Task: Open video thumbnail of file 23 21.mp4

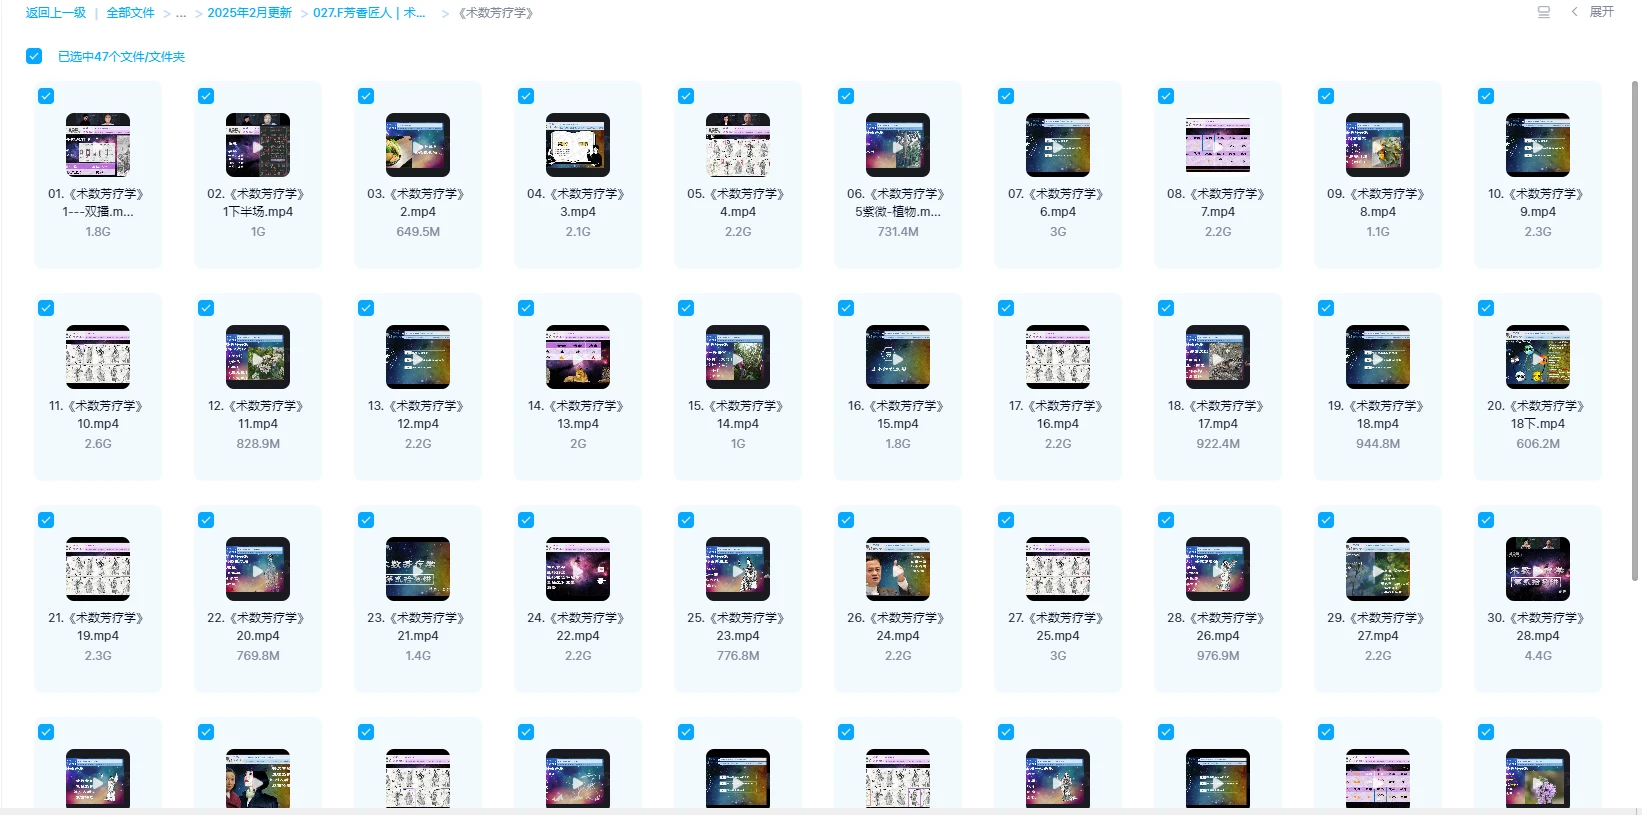Action: (418, 569)
